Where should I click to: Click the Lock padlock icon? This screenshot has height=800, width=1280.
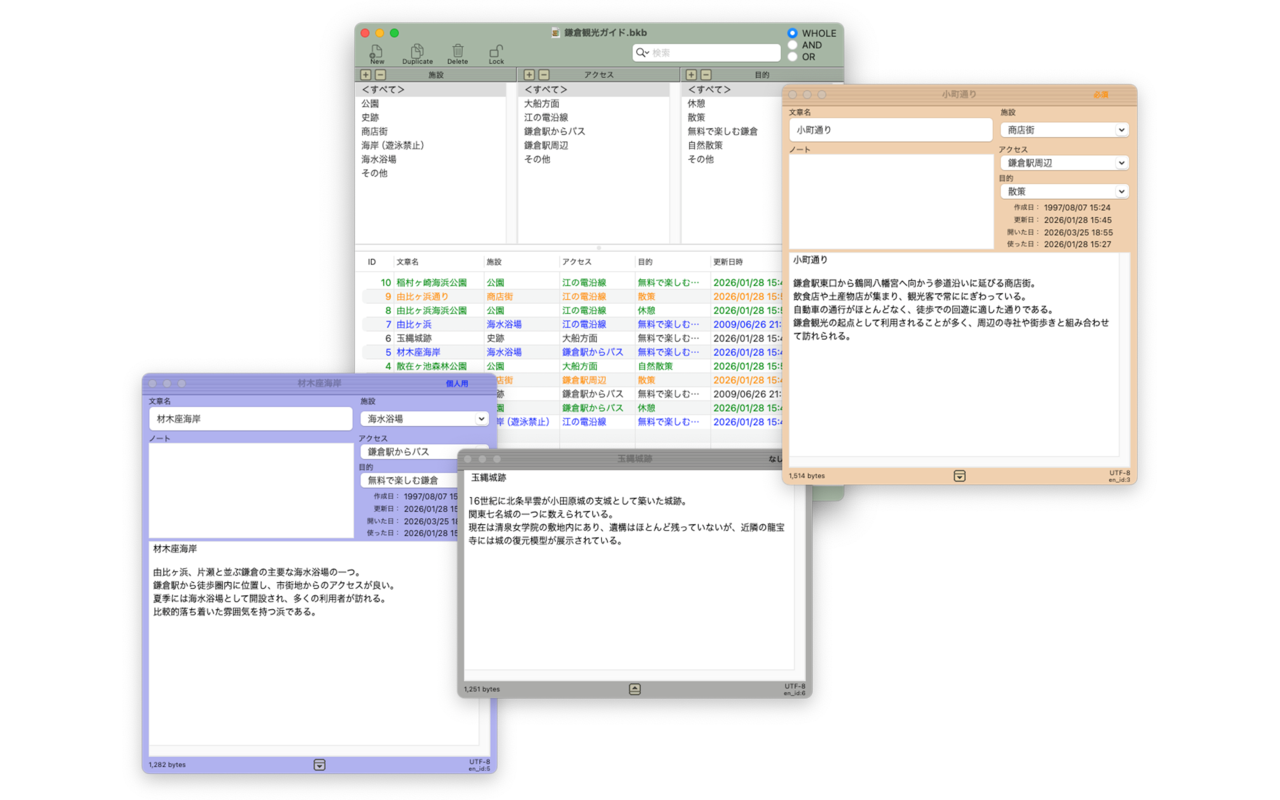click(496, 51)
